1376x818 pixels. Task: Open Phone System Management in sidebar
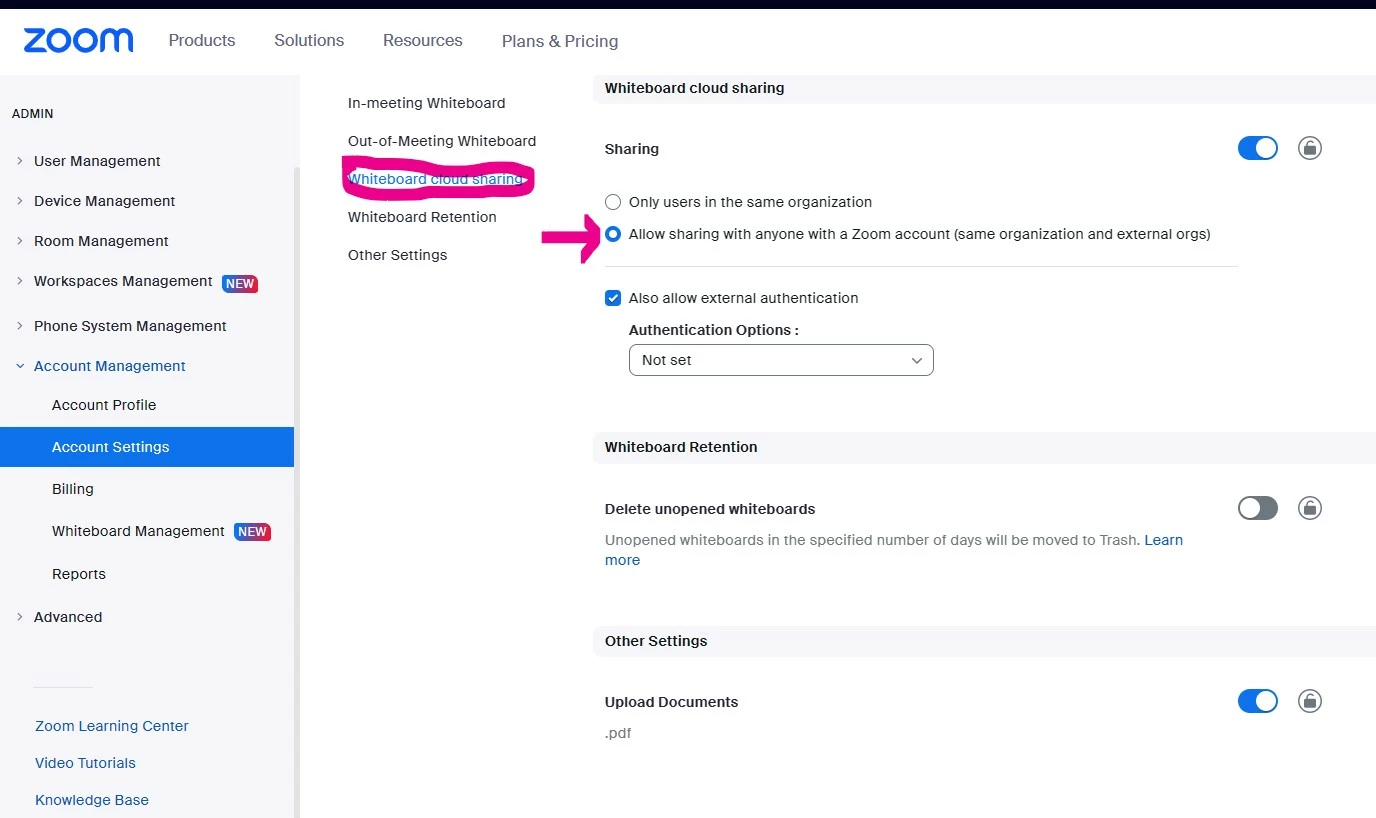coord(130,326)
